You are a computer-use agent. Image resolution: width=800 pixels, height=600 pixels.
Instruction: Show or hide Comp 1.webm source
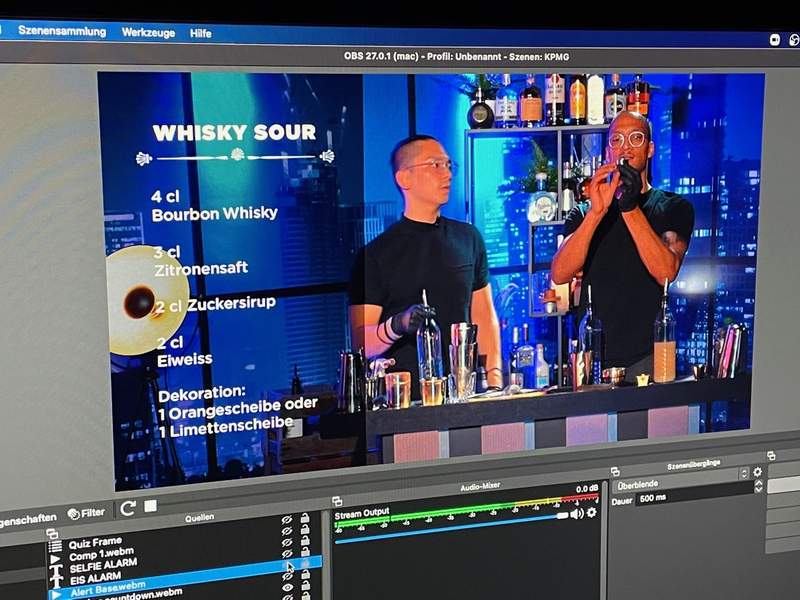tap(287, 532)
